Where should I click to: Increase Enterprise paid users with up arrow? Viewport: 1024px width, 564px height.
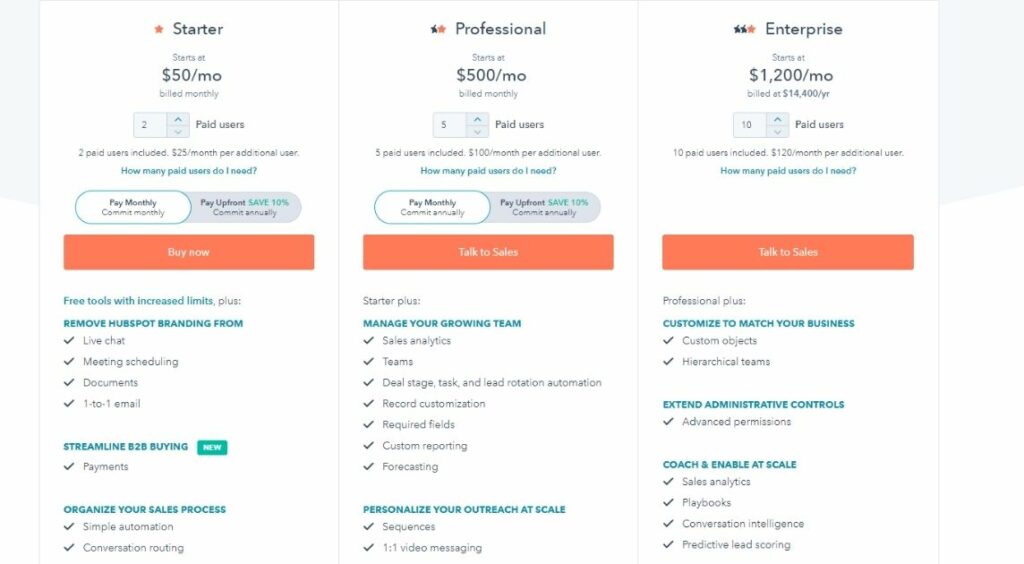click(x=777, y=119)
